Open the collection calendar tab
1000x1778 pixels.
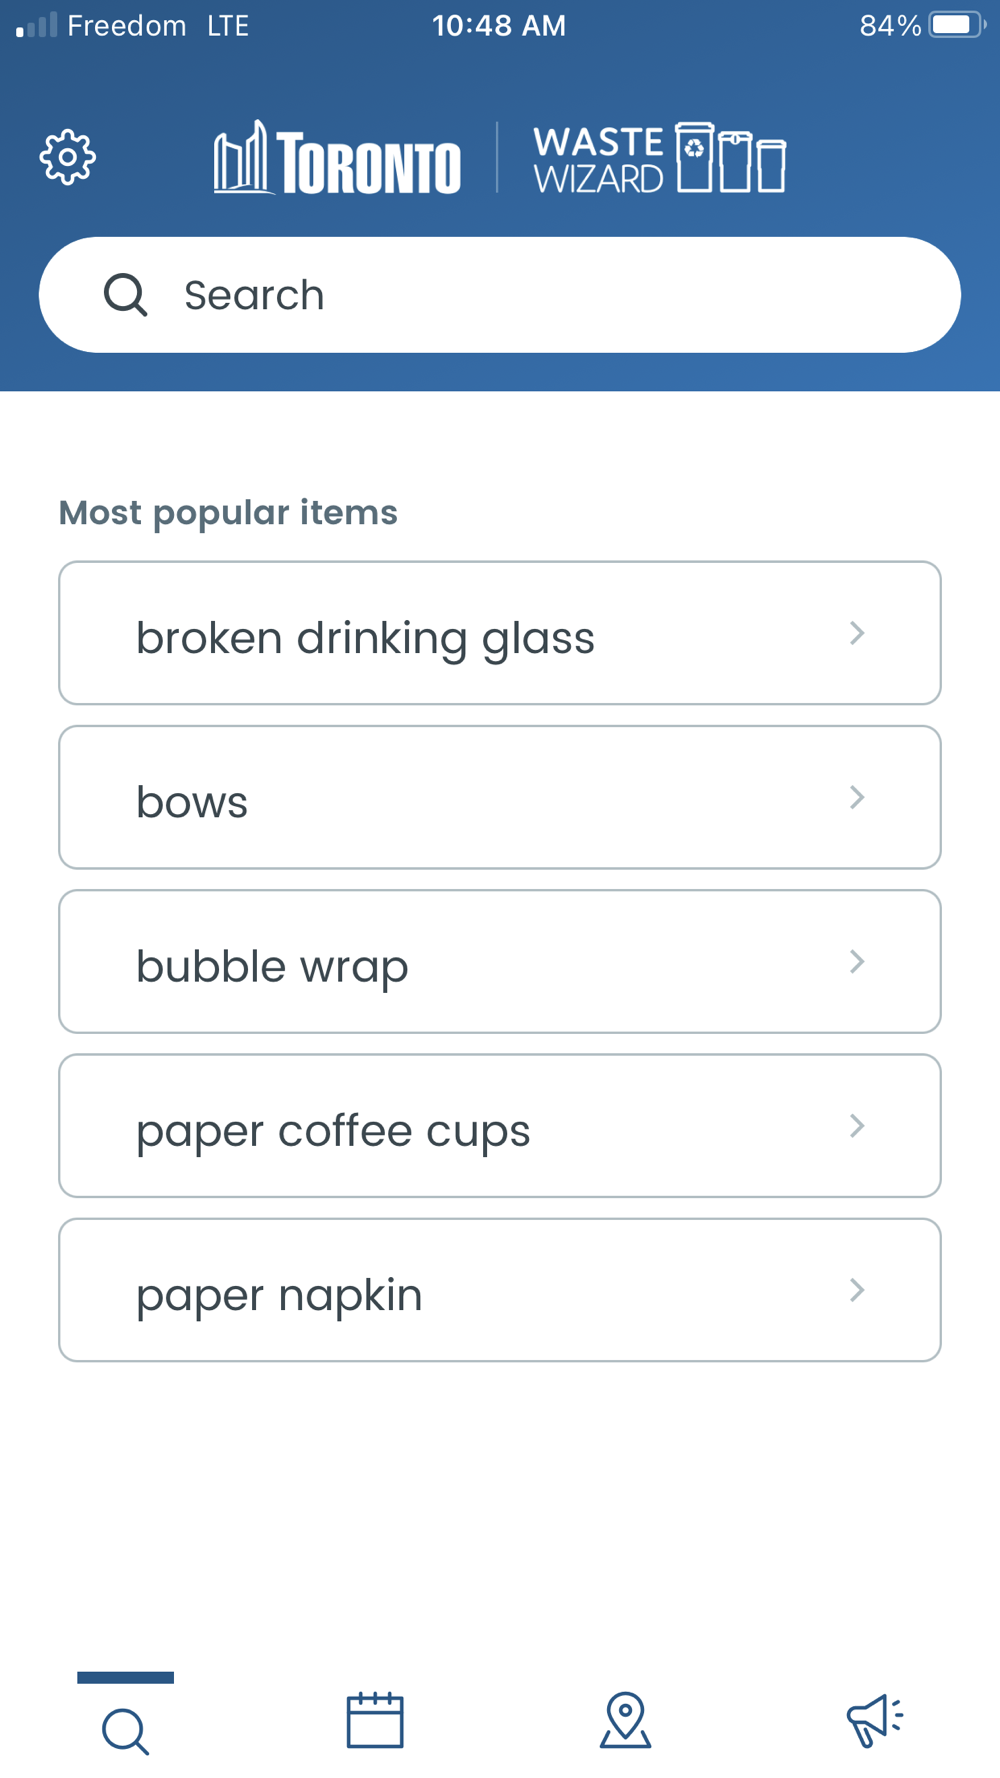pos(375,1720)
